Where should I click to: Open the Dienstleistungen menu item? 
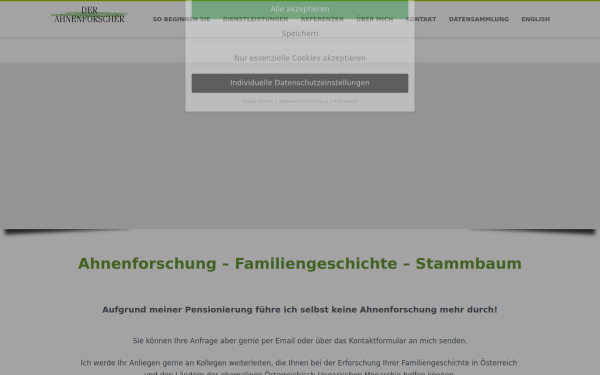pos(255,19)
